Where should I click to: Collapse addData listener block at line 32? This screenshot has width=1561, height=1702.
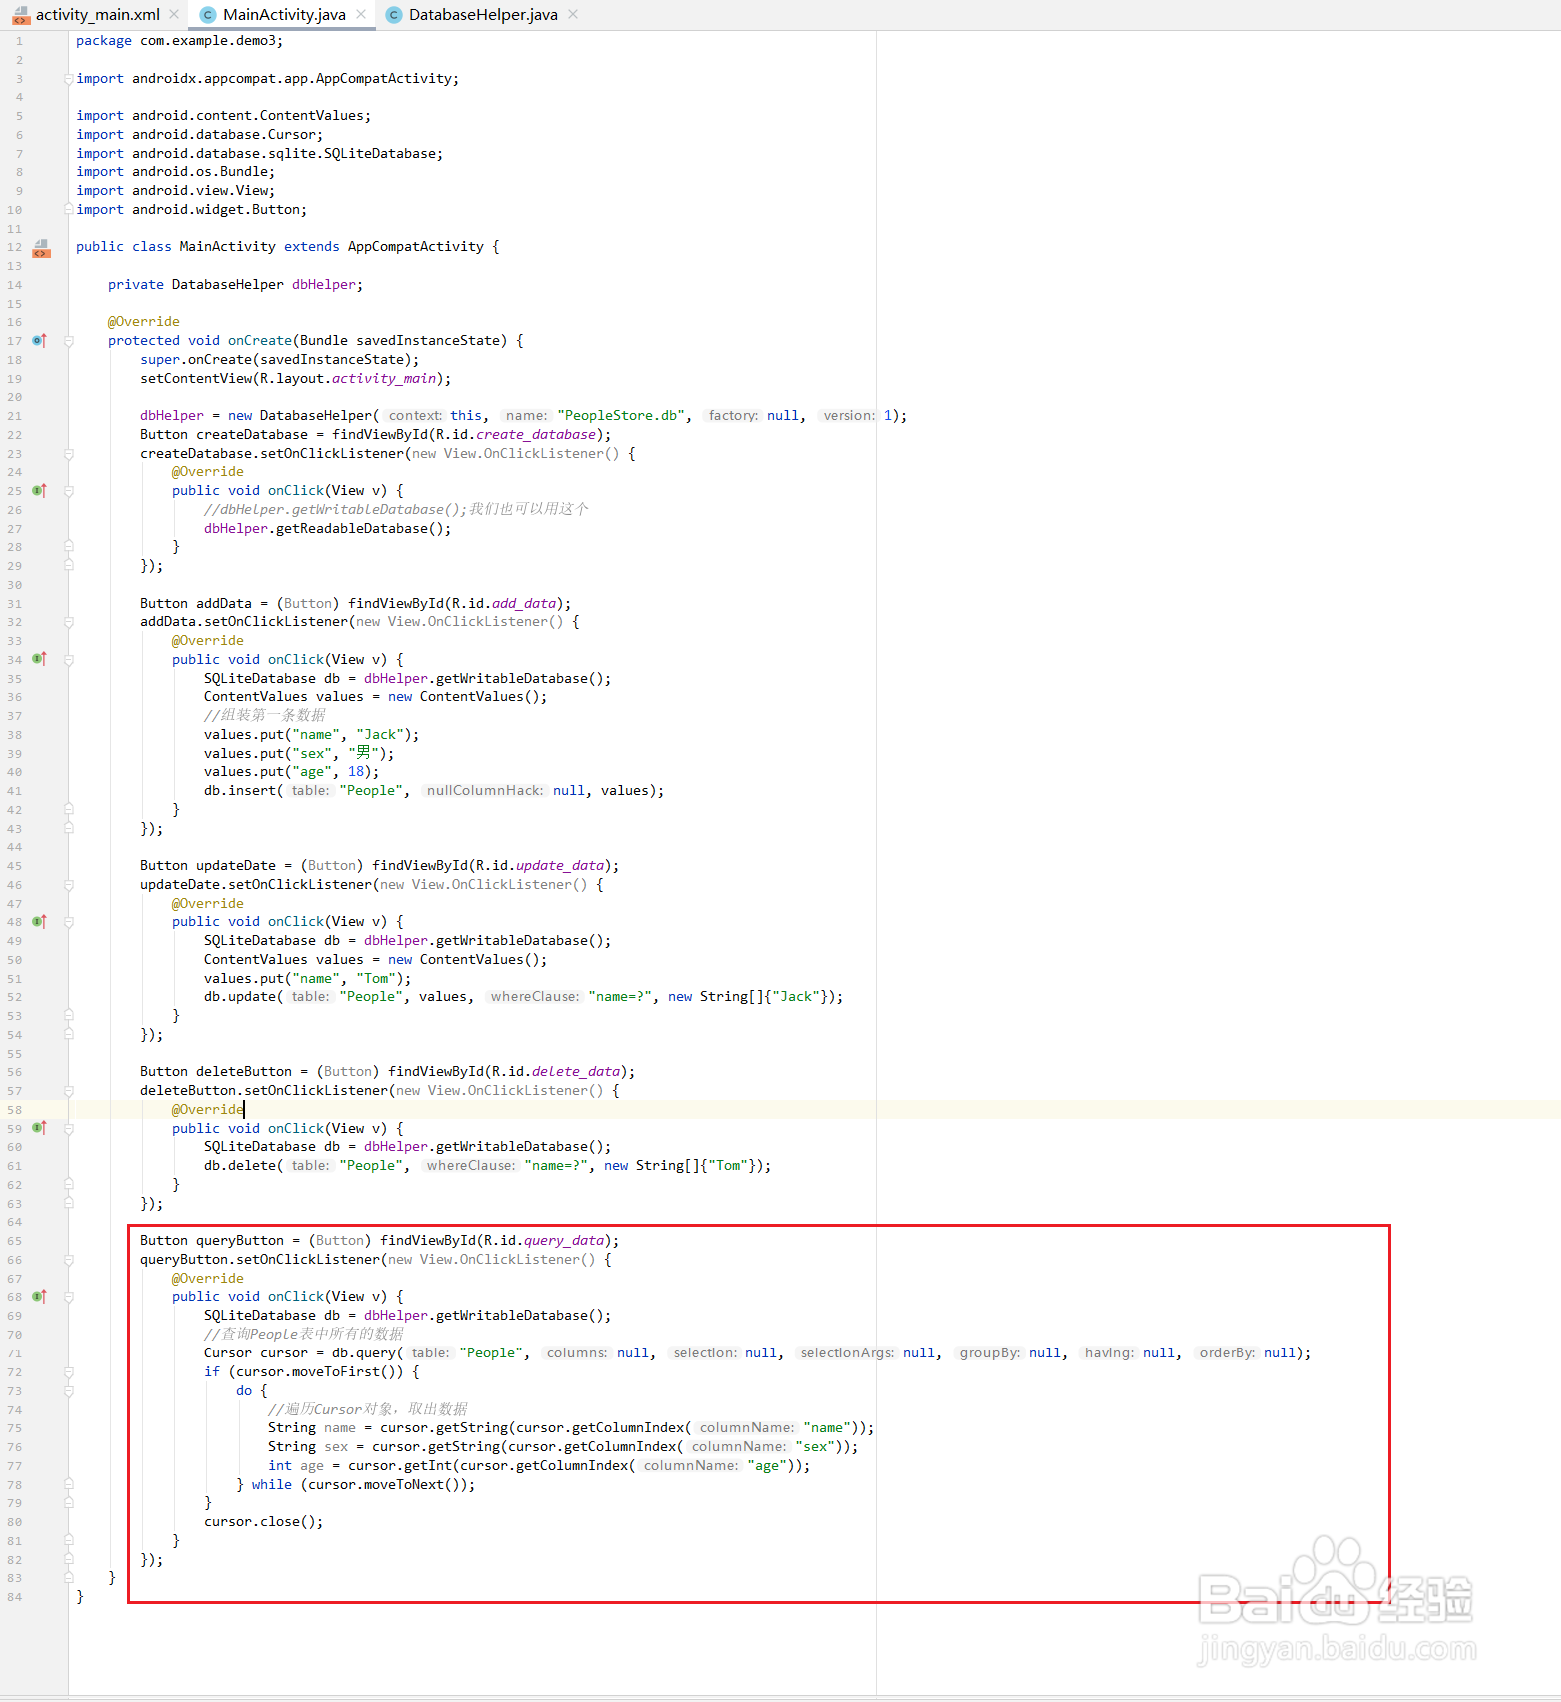[69, 622]
